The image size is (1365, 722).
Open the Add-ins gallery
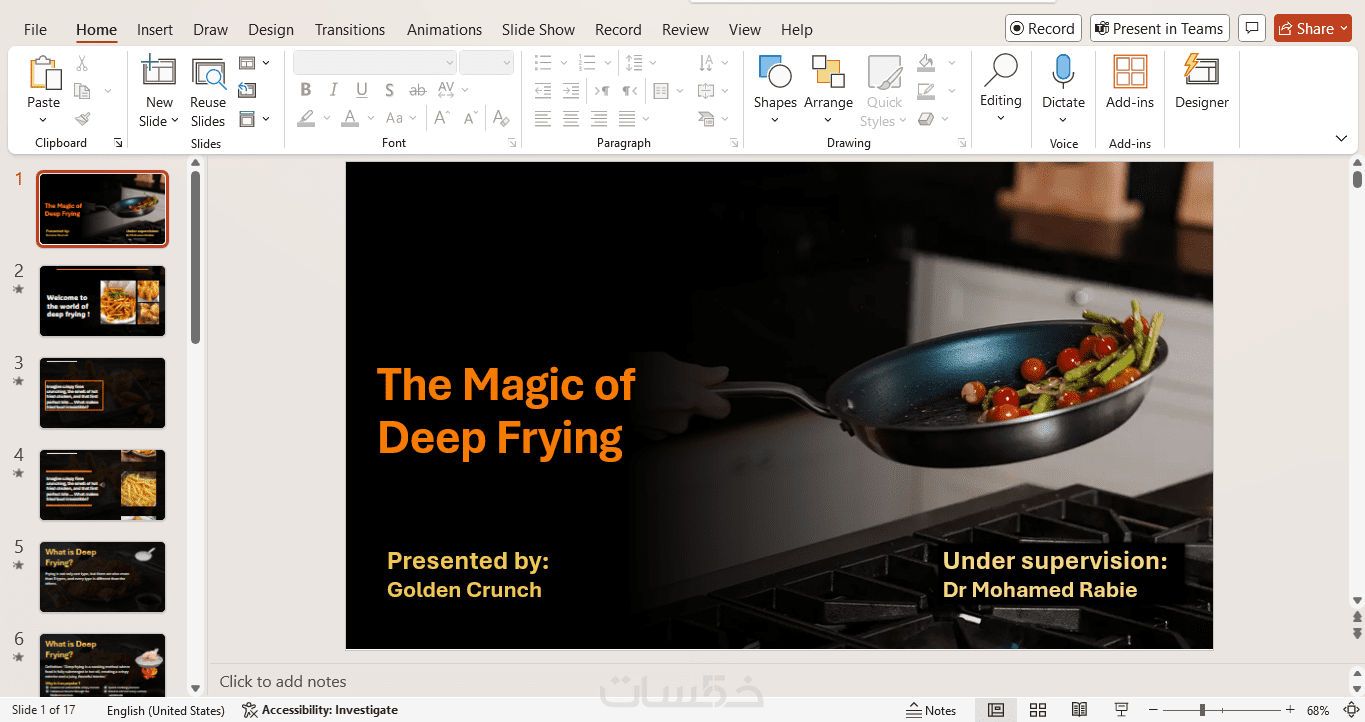(1130, 82)
